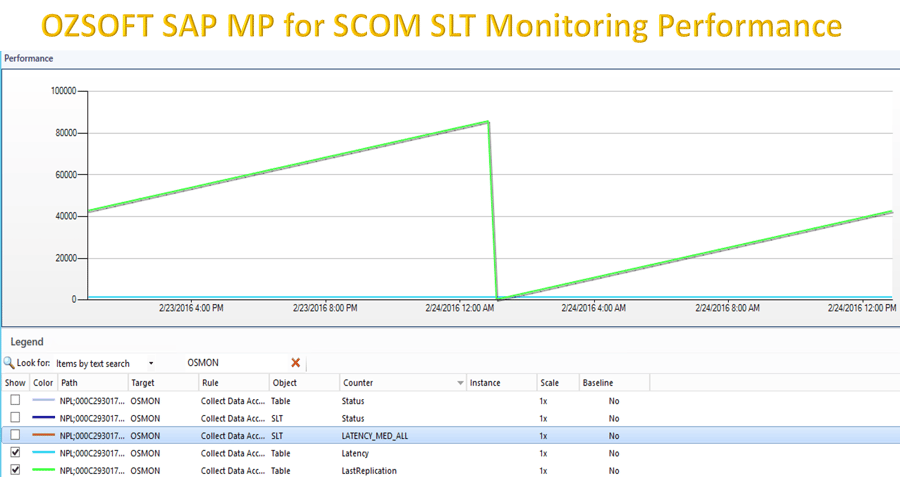The image size is (900, 477).
Task: Click the 100000 y-axis label
Action: pyautogui.click(x=63, y=91)
